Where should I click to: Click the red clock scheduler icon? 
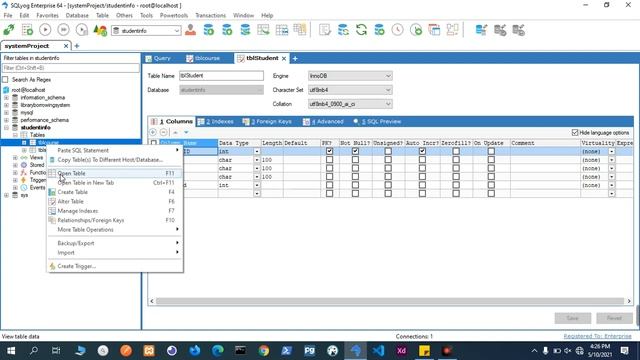pyautogui.click(x=397, y=30)
